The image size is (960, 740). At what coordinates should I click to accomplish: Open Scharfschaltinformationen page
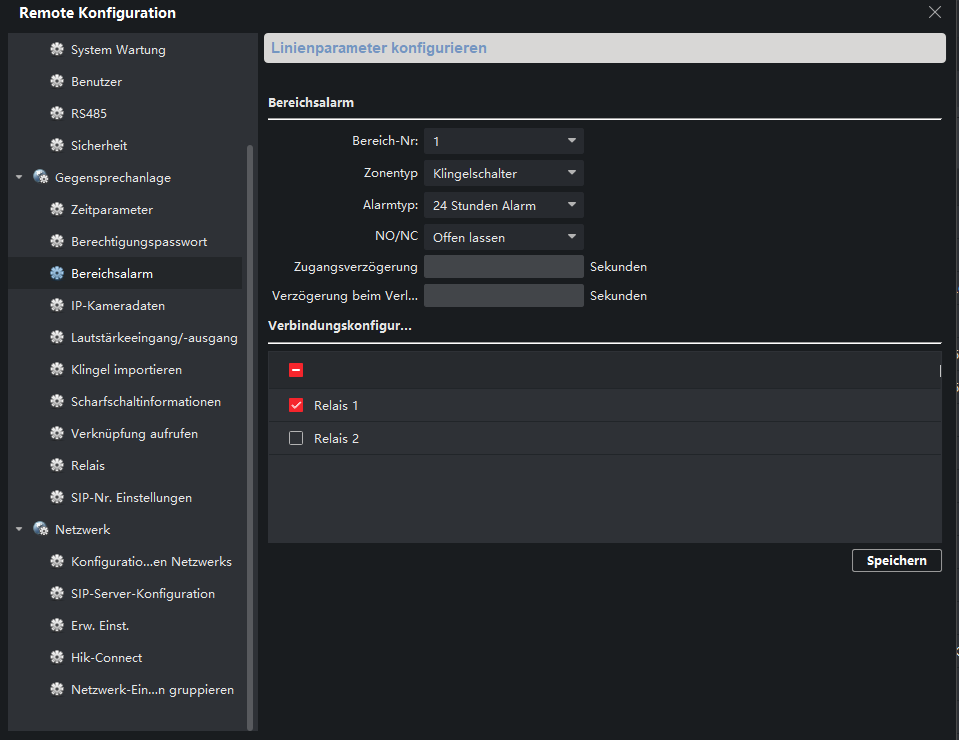(x=146, y=402)
